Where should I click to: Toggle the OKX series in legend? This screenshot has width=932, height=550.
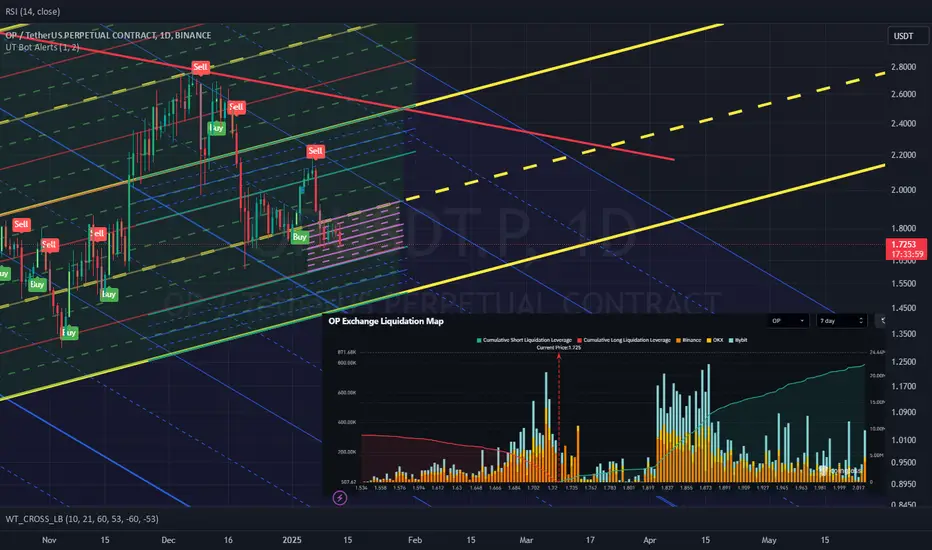[x=715, y=340]
